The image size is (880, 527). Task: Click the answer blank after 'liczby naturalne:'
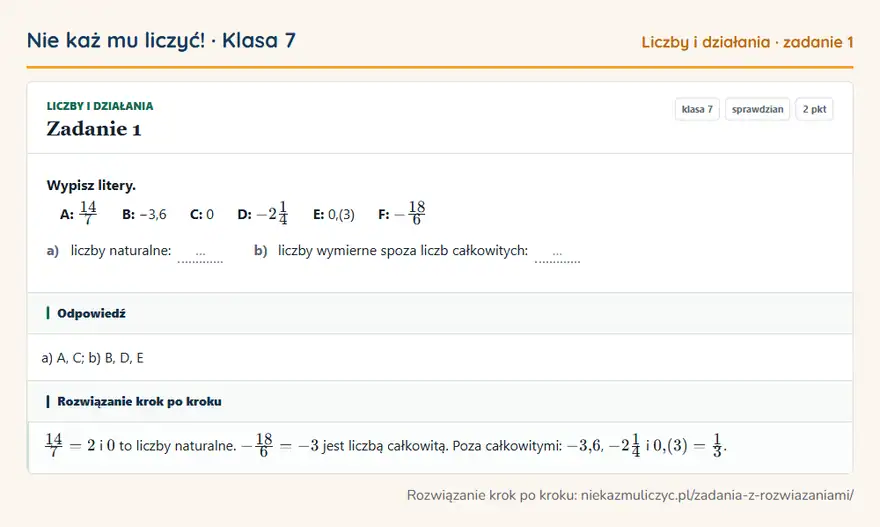click(x=200, y=254)
